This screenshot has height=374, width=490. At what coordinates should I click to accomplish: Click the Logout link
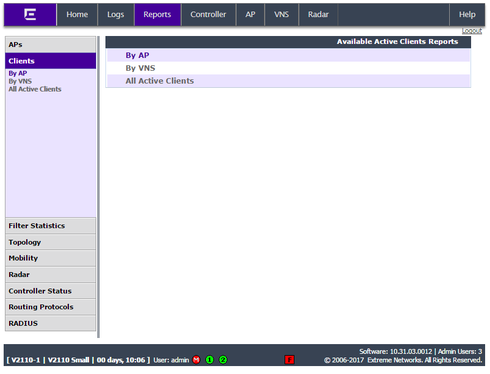472,31
